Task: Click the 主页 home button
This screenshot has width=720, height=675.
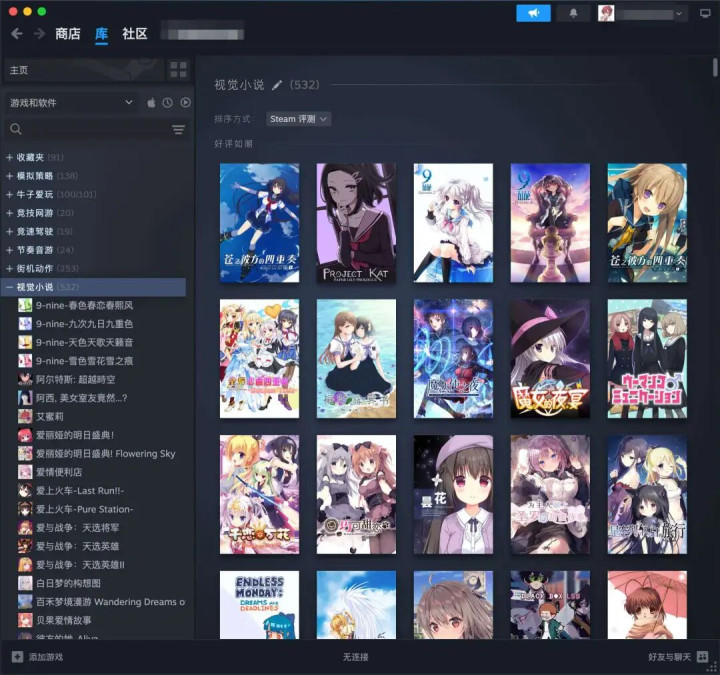Action: pyautogui.click(x=80, y=70)
